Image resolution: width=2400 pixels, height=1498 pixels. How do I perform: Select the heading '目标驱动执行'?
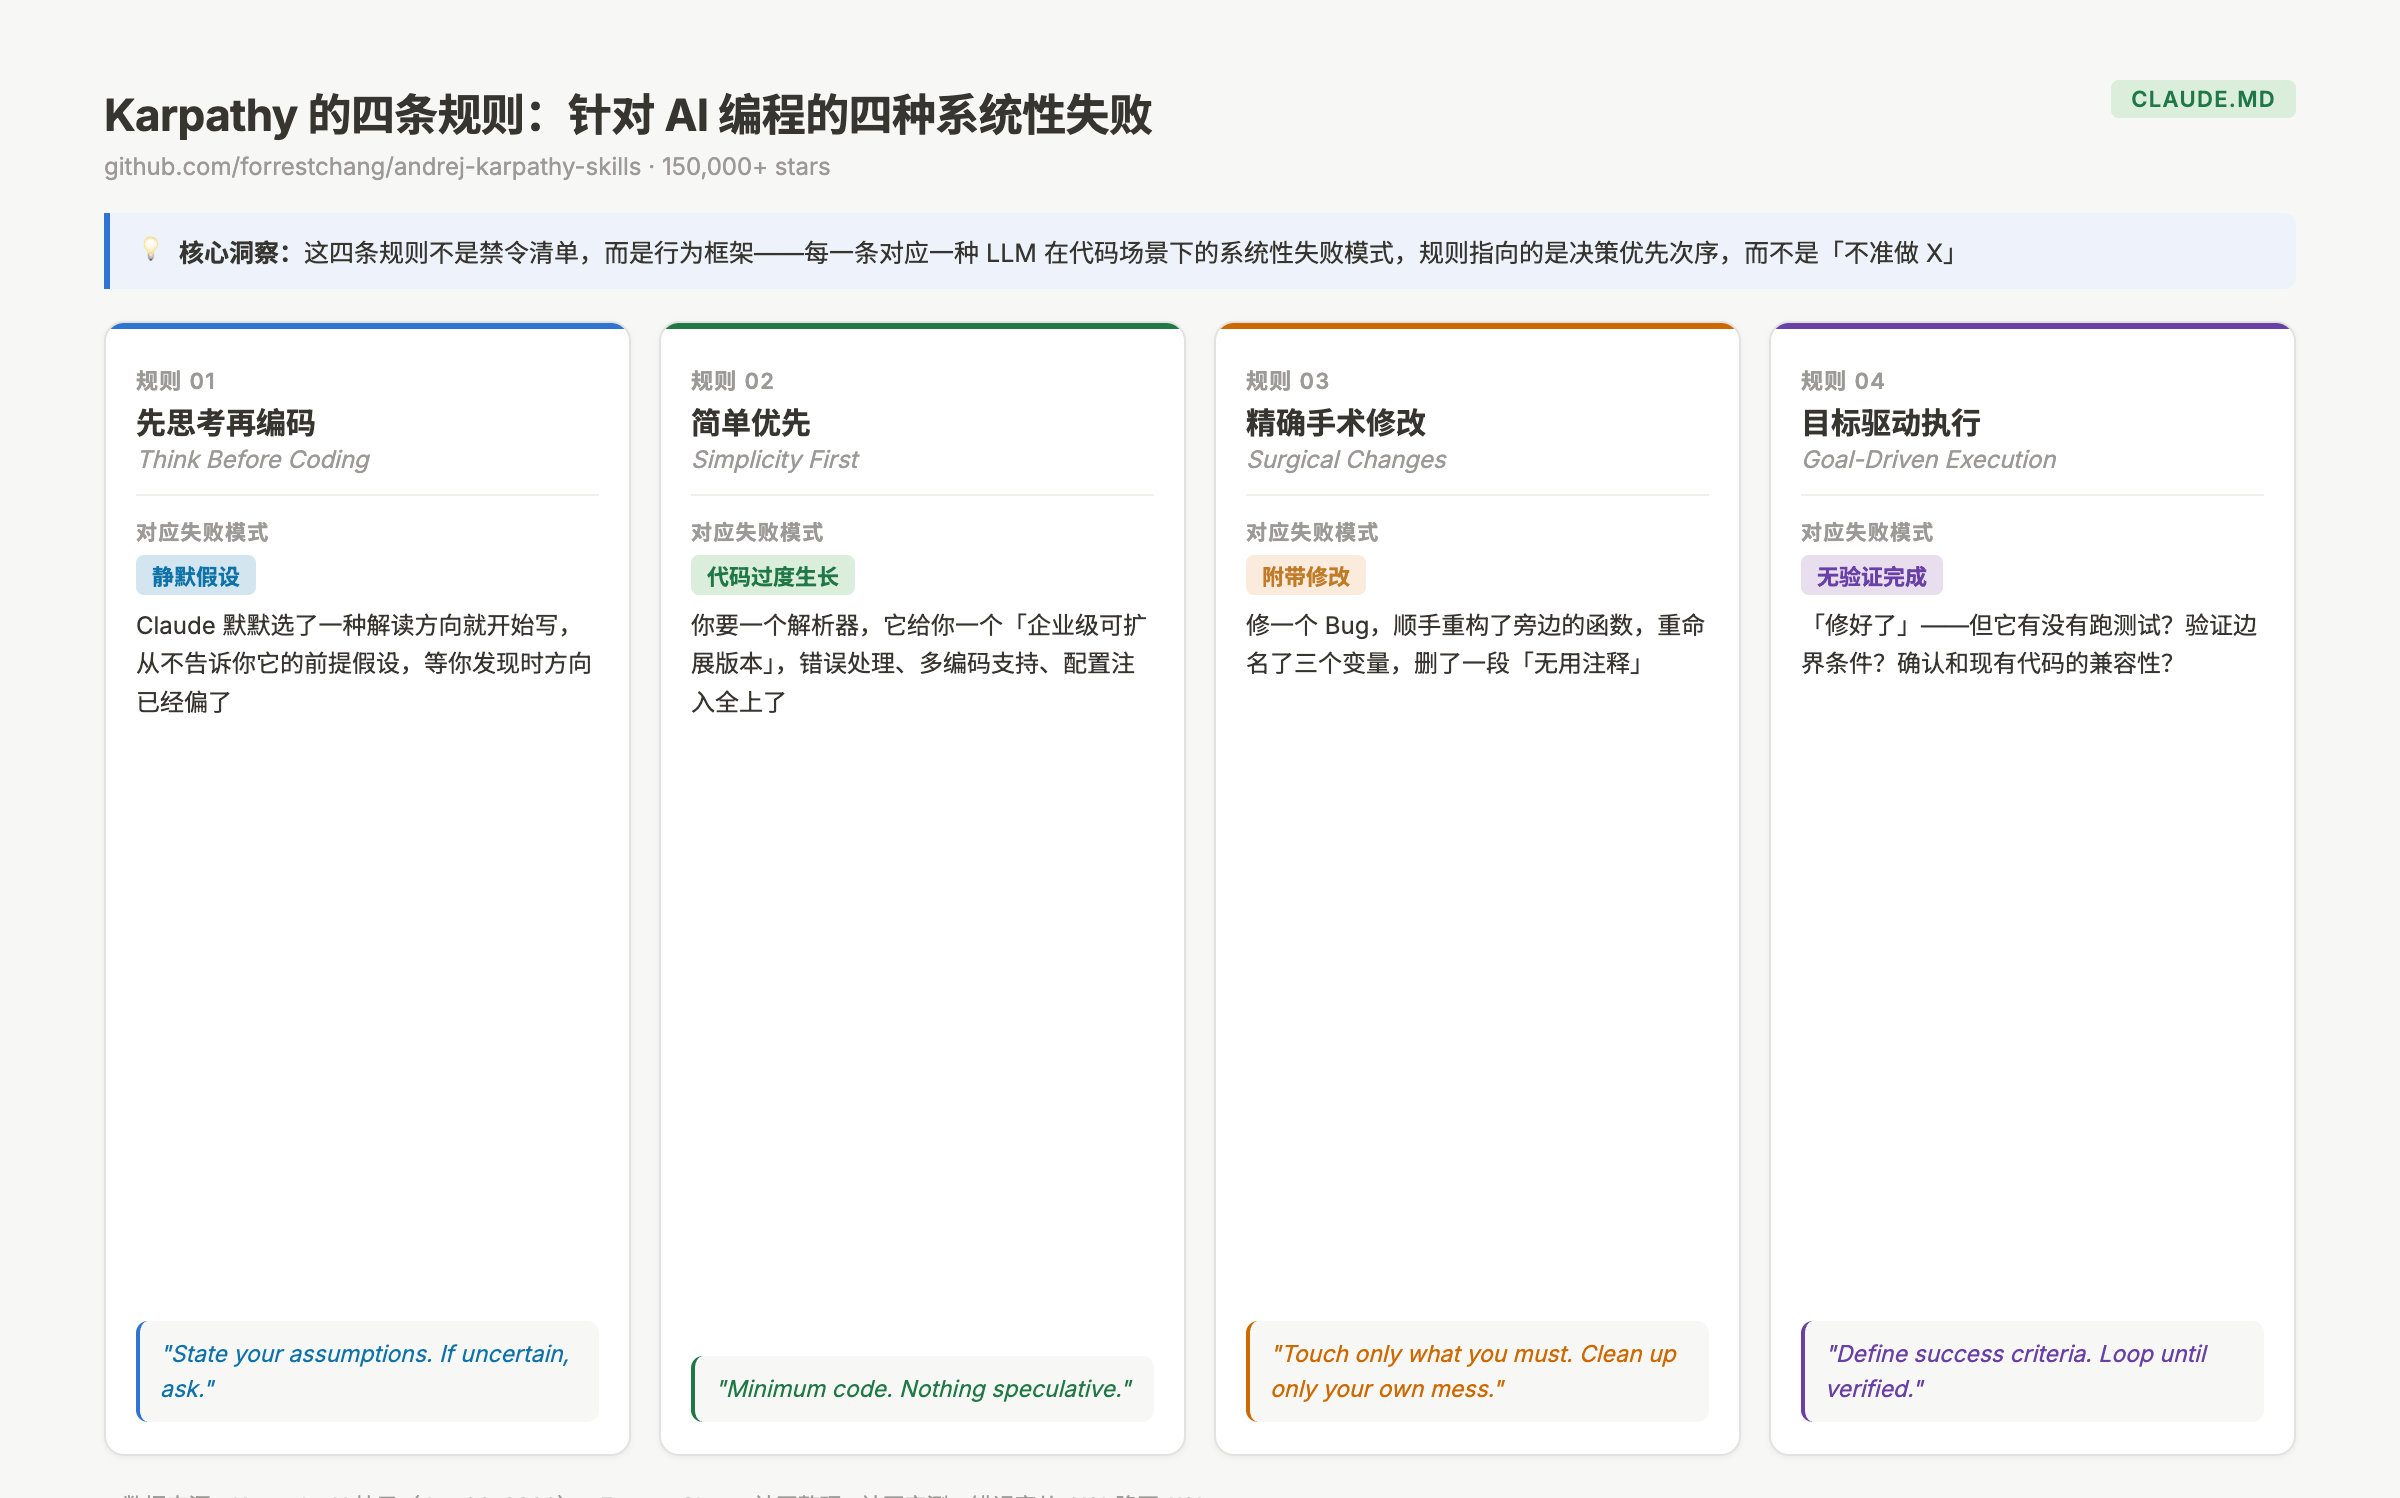pyautogui.click(x=1890, y=423)
